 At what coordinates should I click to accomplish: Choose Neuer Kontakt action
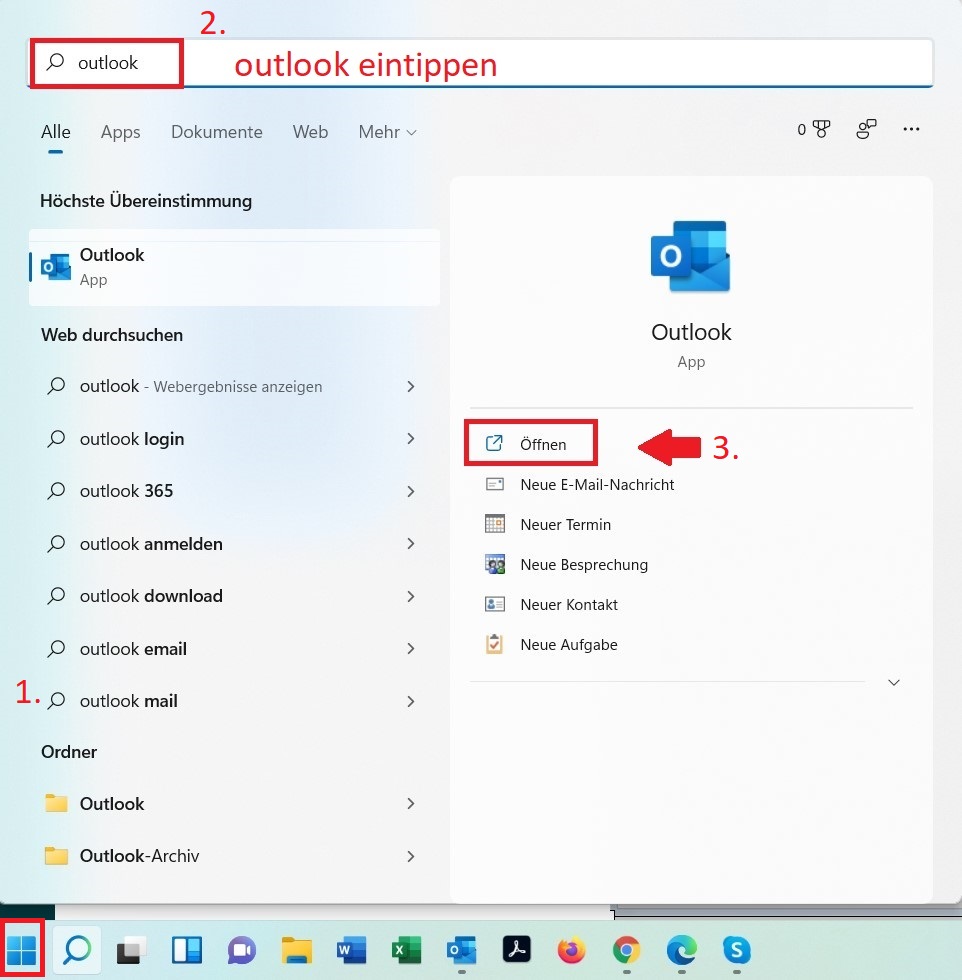569,604
